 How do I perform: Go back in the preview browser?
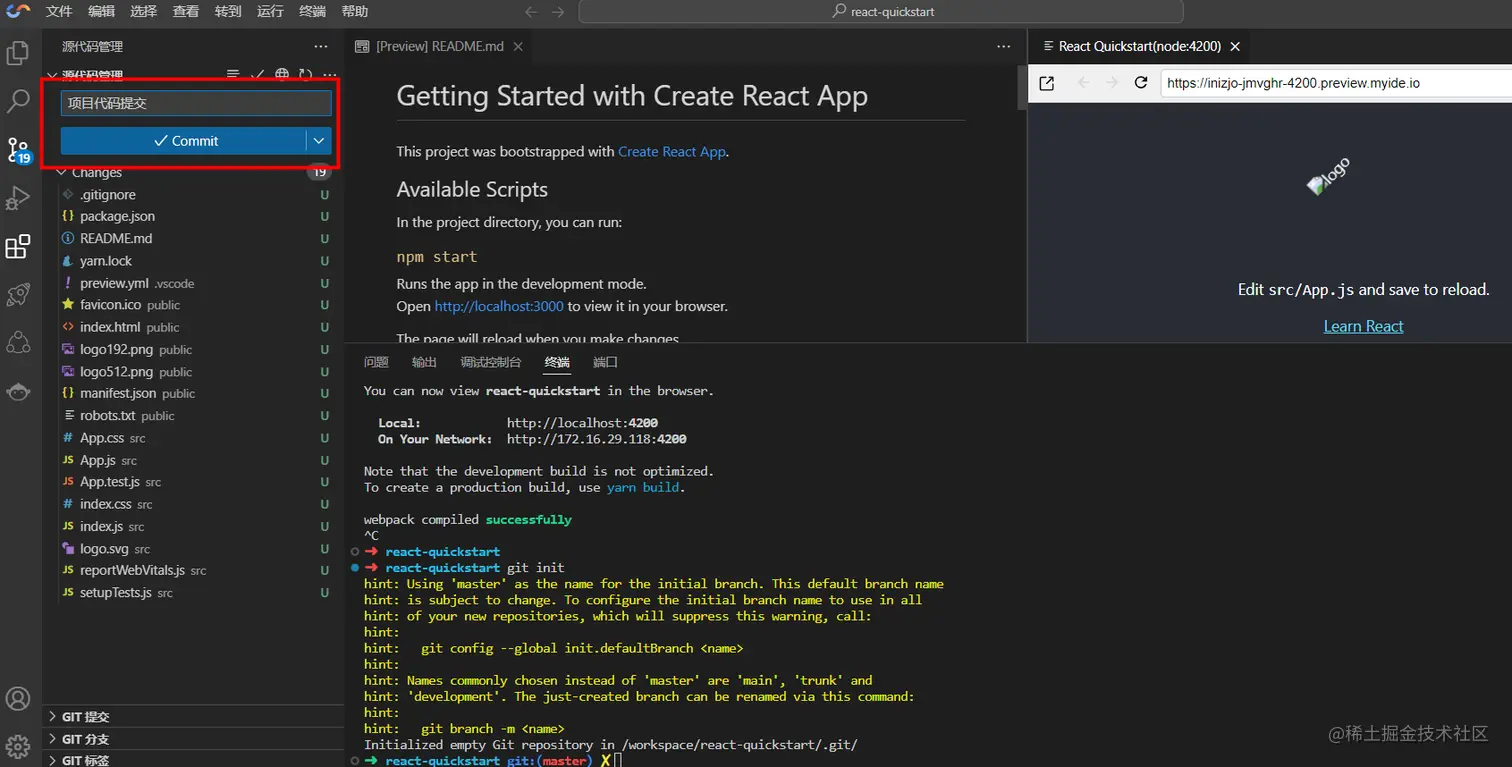[x=1083, y=83]
